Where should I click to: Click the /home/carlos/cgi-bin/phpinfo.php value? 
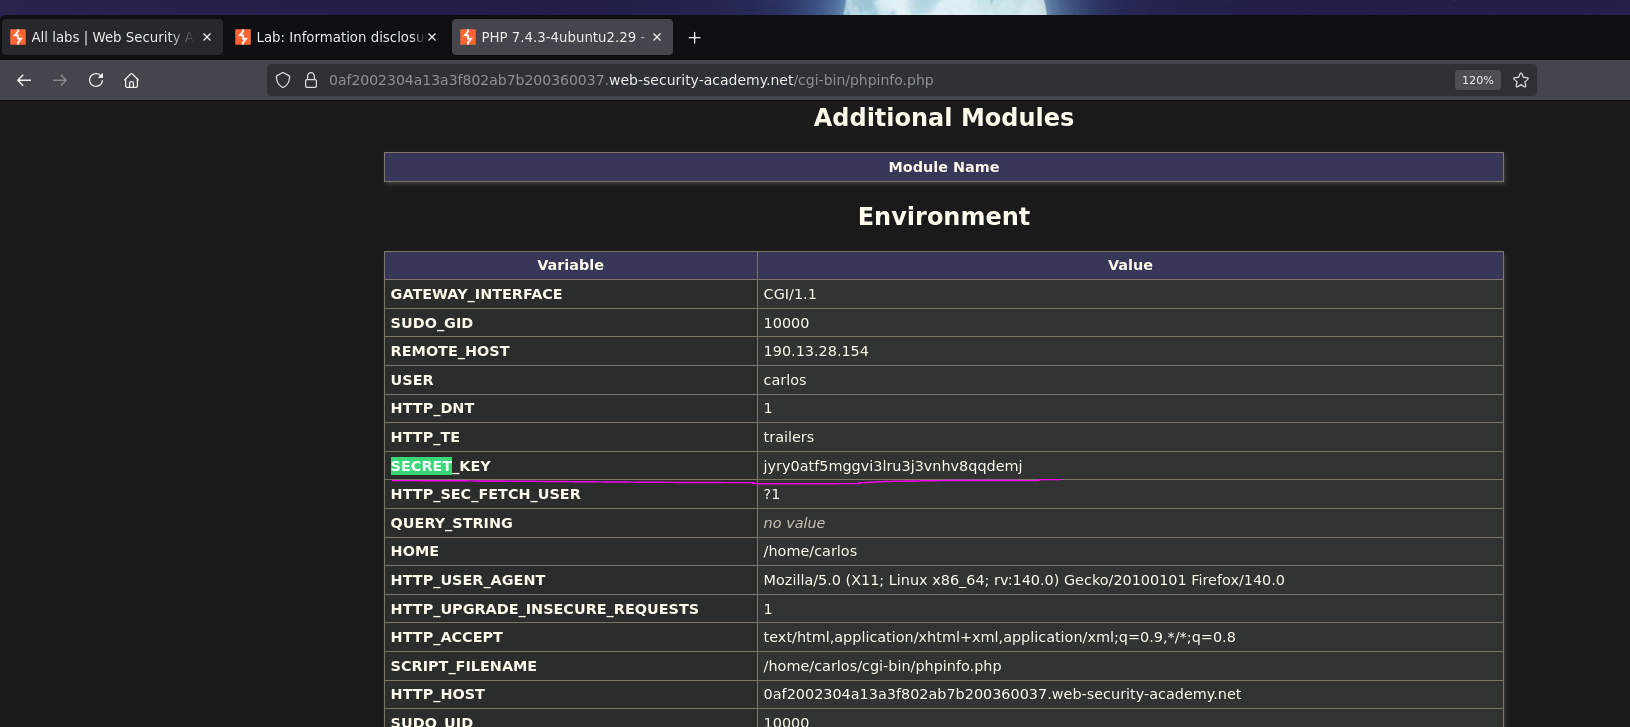tap(882, 666)
